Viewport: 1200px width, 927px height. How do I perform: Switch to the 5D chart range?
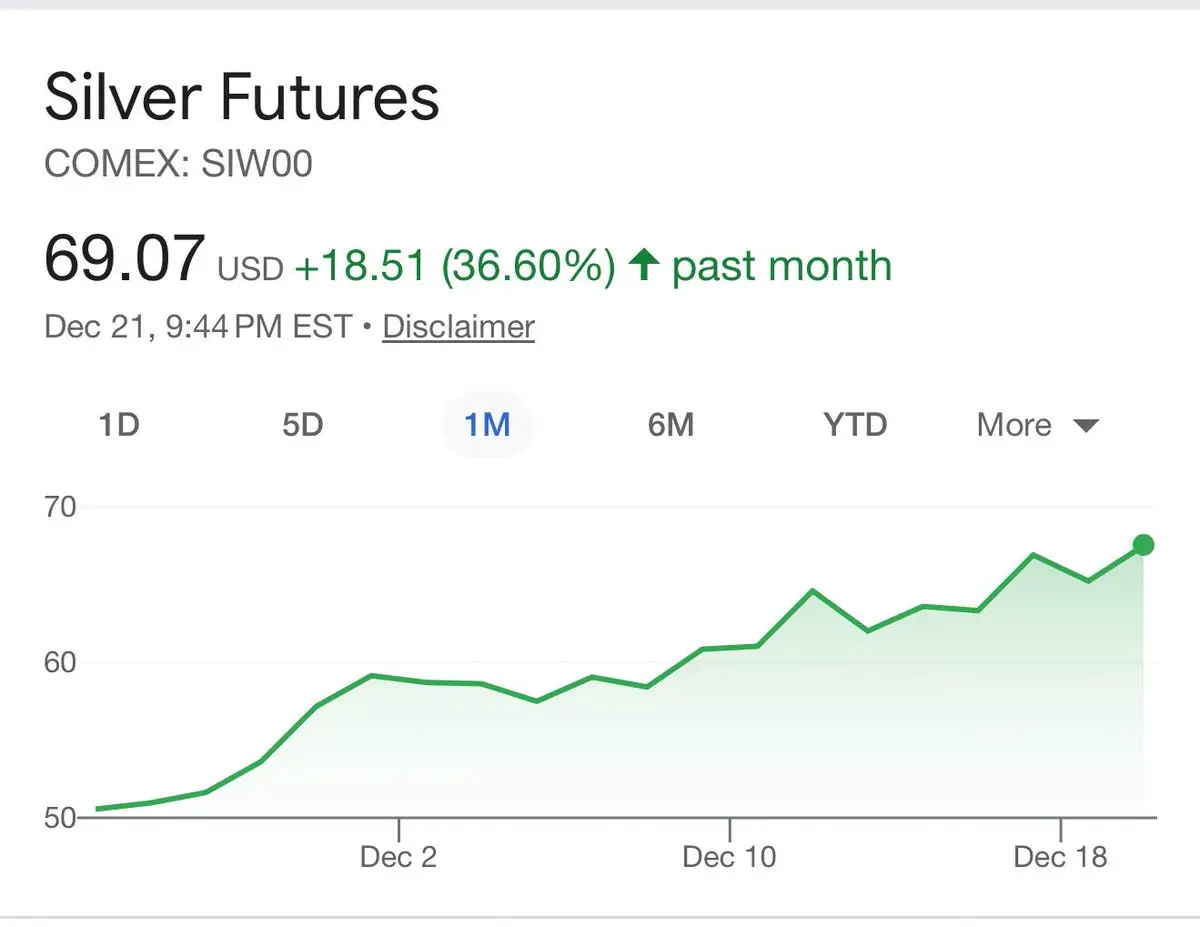(302, 425)
